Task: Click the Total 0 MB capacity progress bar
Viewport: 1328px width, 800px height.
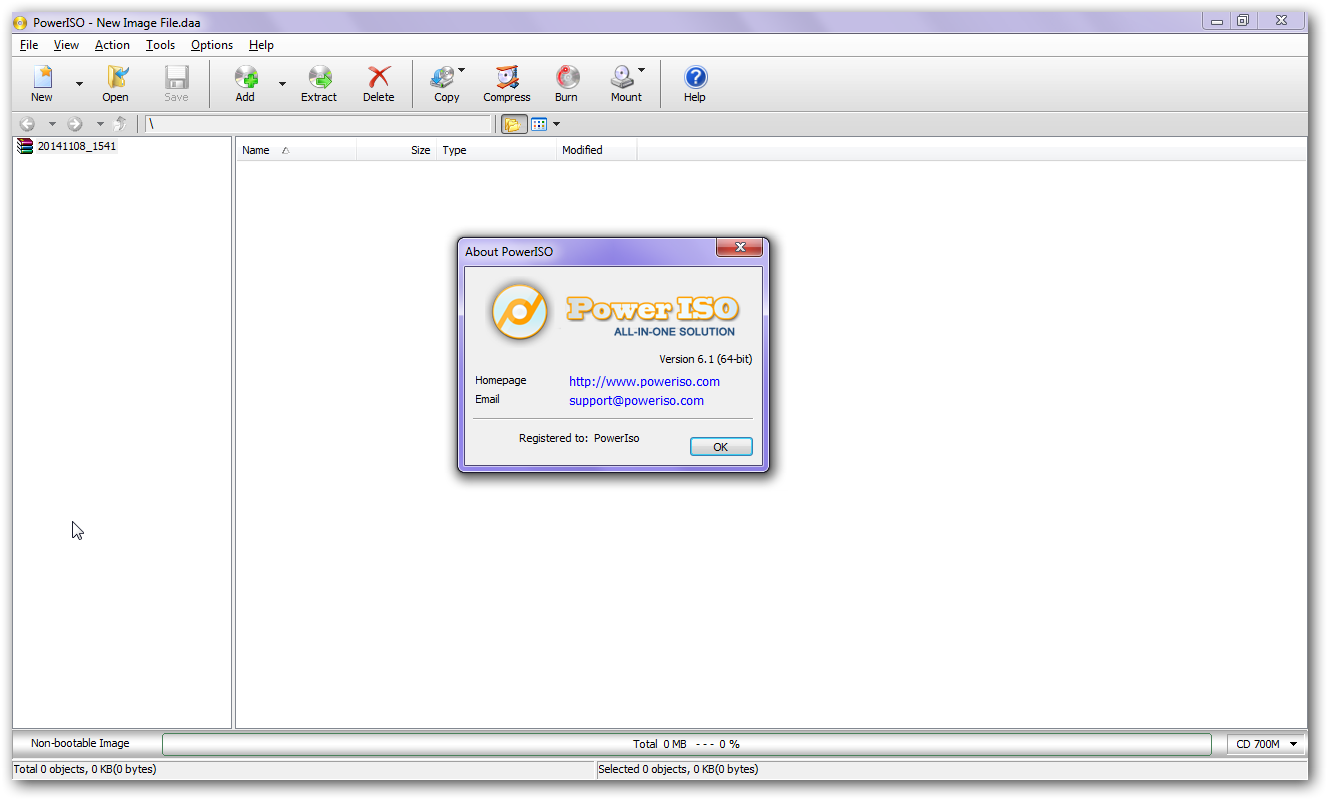Action: click(x=686, y=744)
